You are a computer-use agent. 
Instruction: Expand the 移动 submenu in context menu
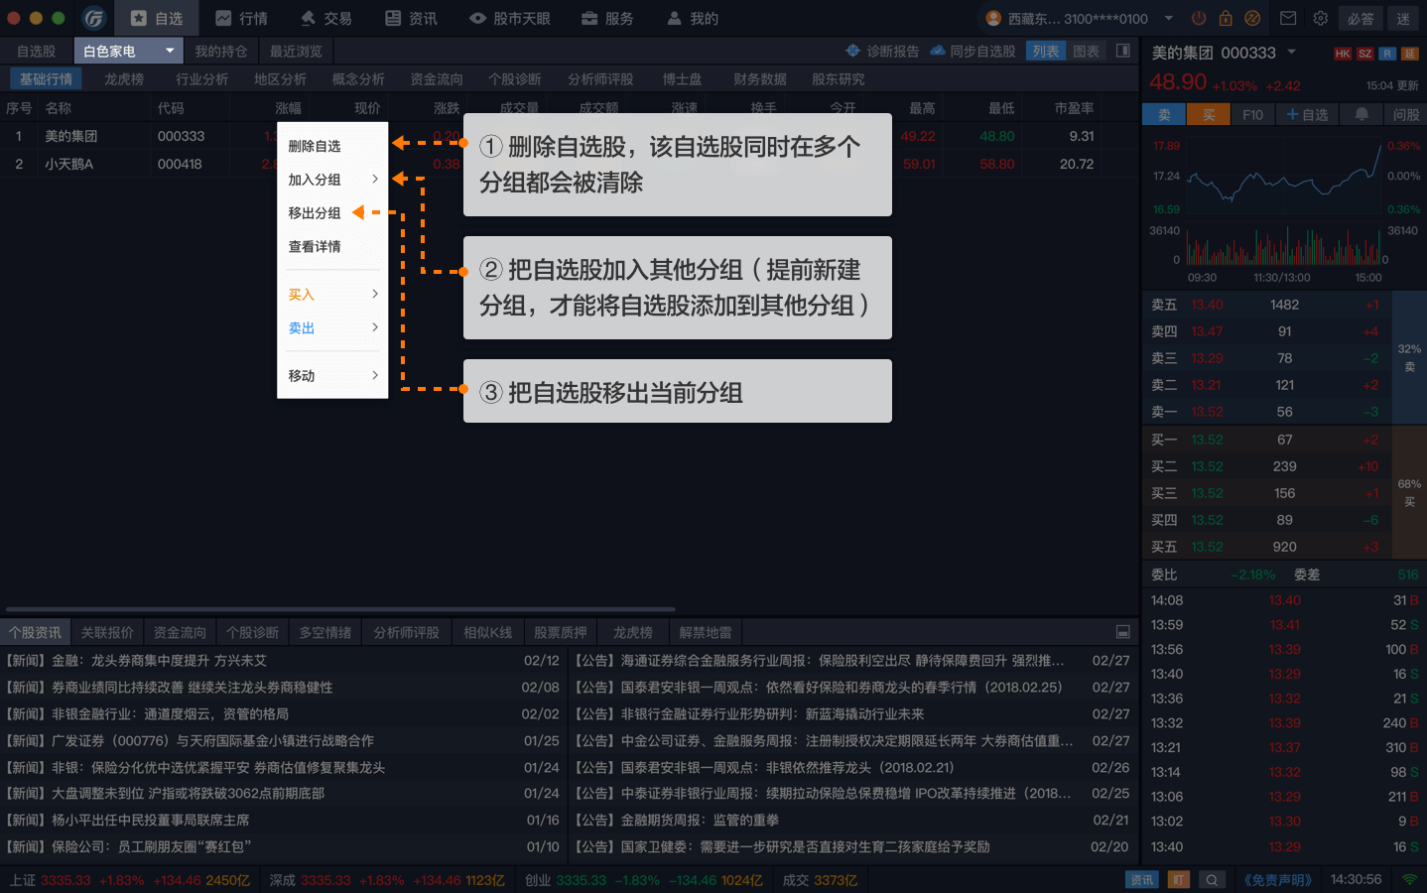332,376
